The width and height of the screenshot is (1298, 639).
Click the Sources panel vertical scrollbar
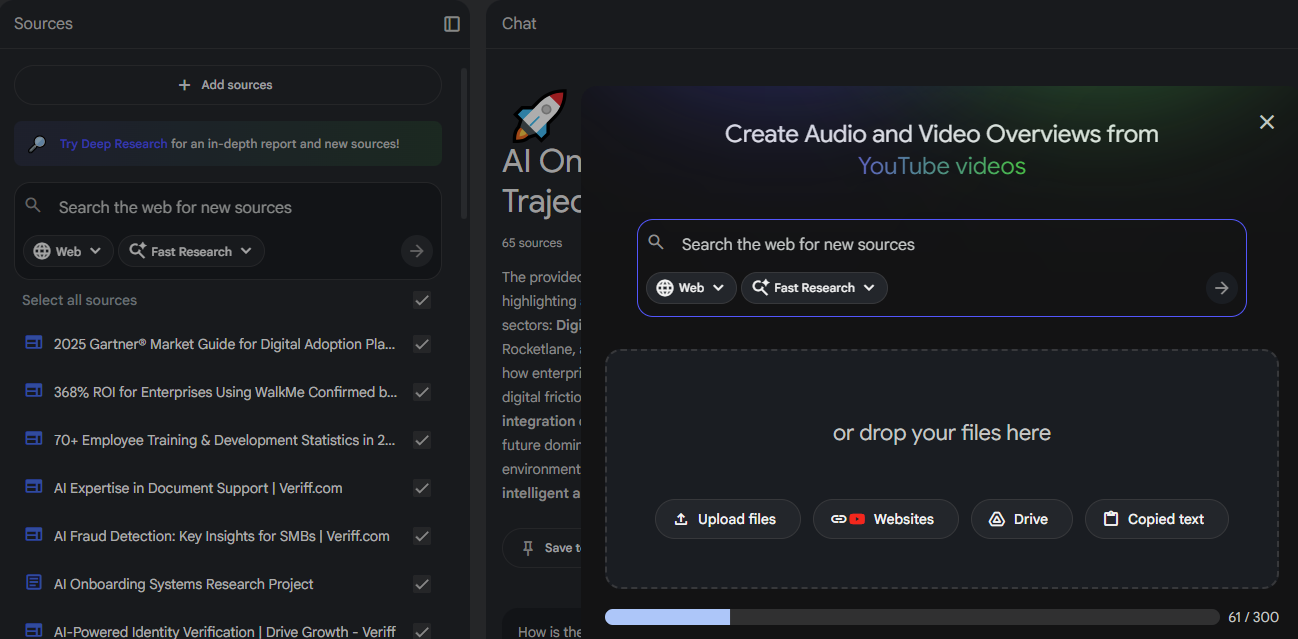tap(464, 143)
